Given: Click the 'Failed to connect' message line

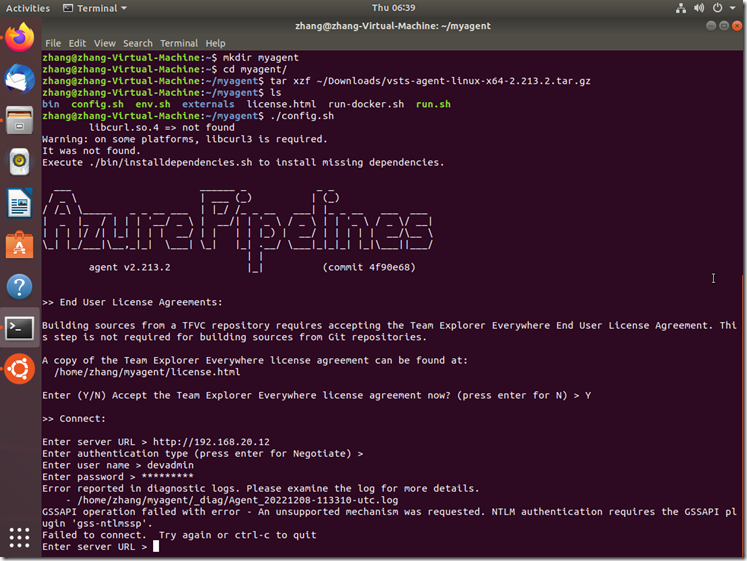Looking at the screenshot, I should click(179, 535).
